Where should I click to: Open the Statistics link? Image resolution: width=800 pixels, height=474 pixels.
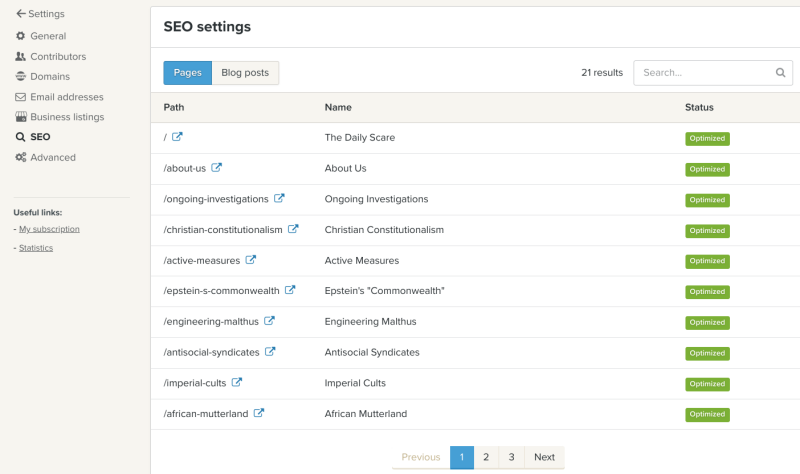[36, 247]
